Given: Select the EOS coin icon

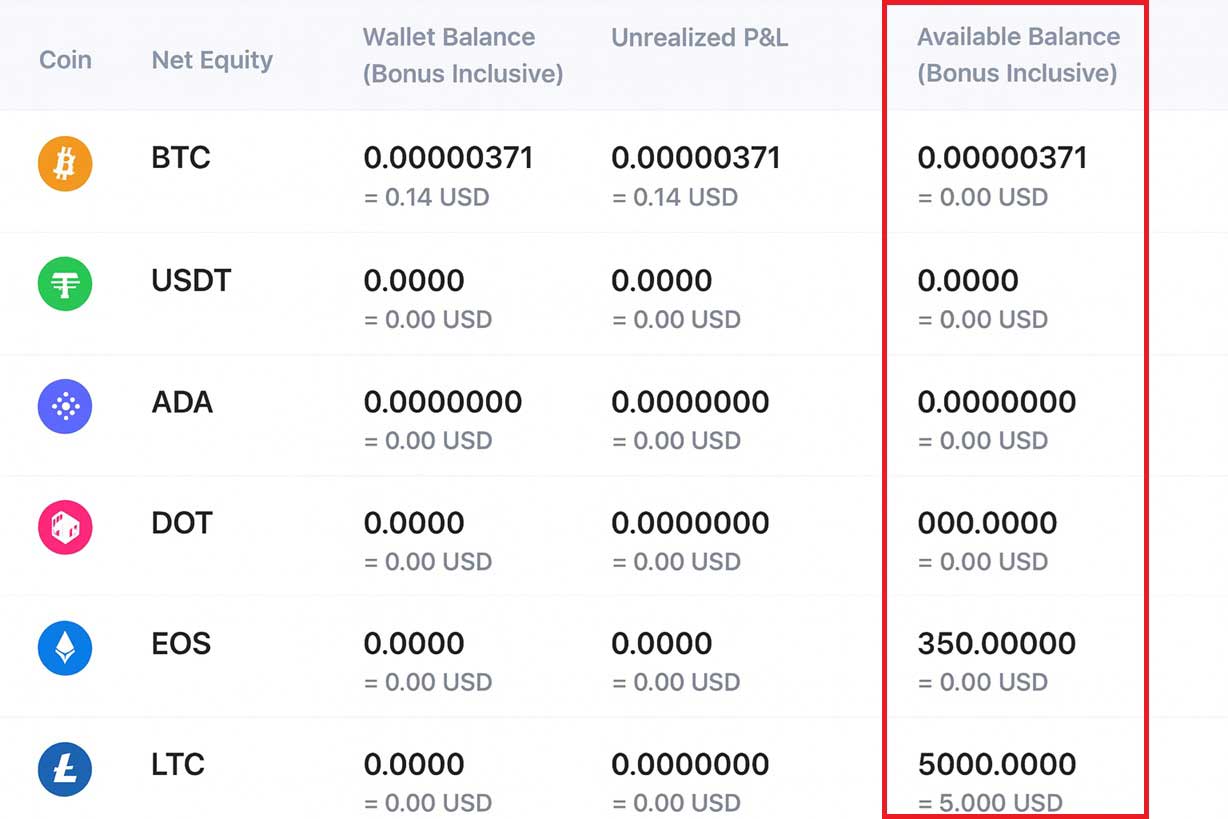Looking at the screenshot, I should click(64, 648).
